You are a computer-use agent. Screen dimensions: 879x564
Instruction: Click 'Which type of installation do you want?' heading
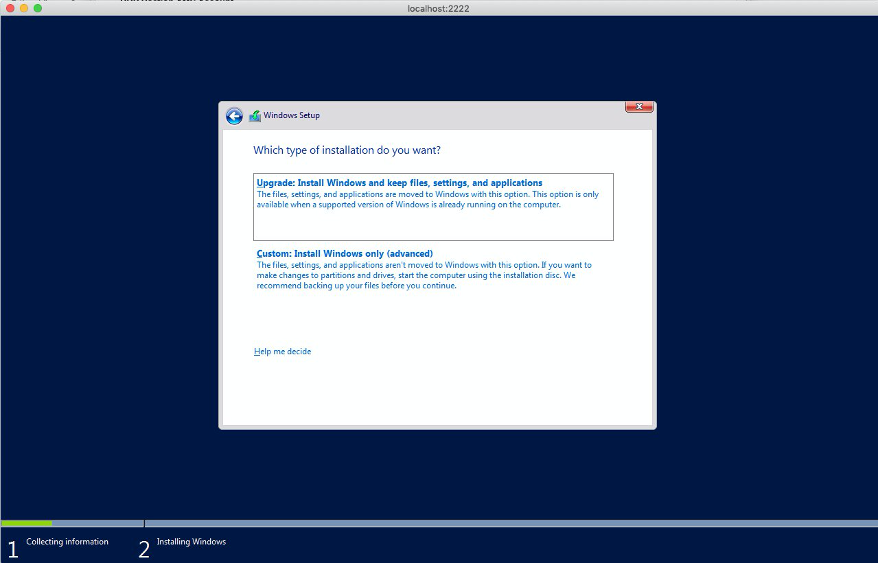(347, 150)
